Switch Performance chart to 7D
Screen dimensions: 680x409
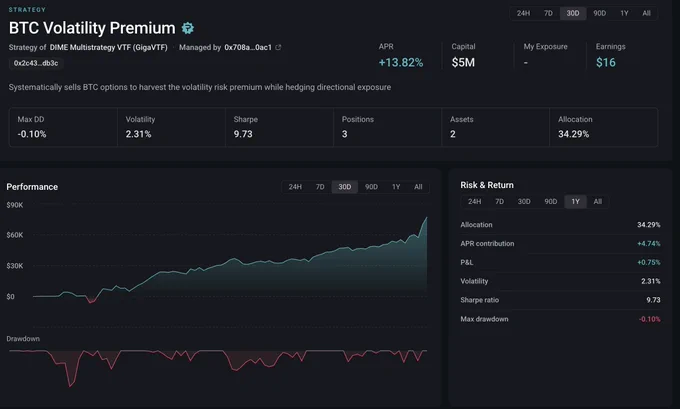320,187
